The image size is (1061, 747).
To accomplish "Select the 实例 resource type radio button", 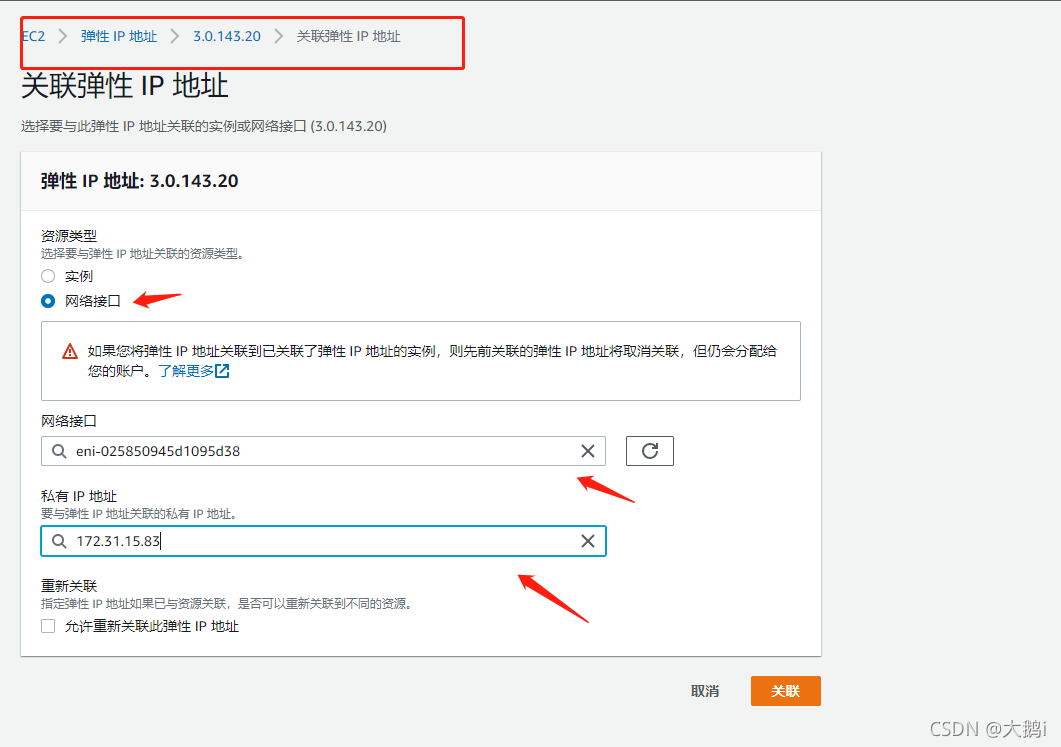I will (x=48, y=276).
